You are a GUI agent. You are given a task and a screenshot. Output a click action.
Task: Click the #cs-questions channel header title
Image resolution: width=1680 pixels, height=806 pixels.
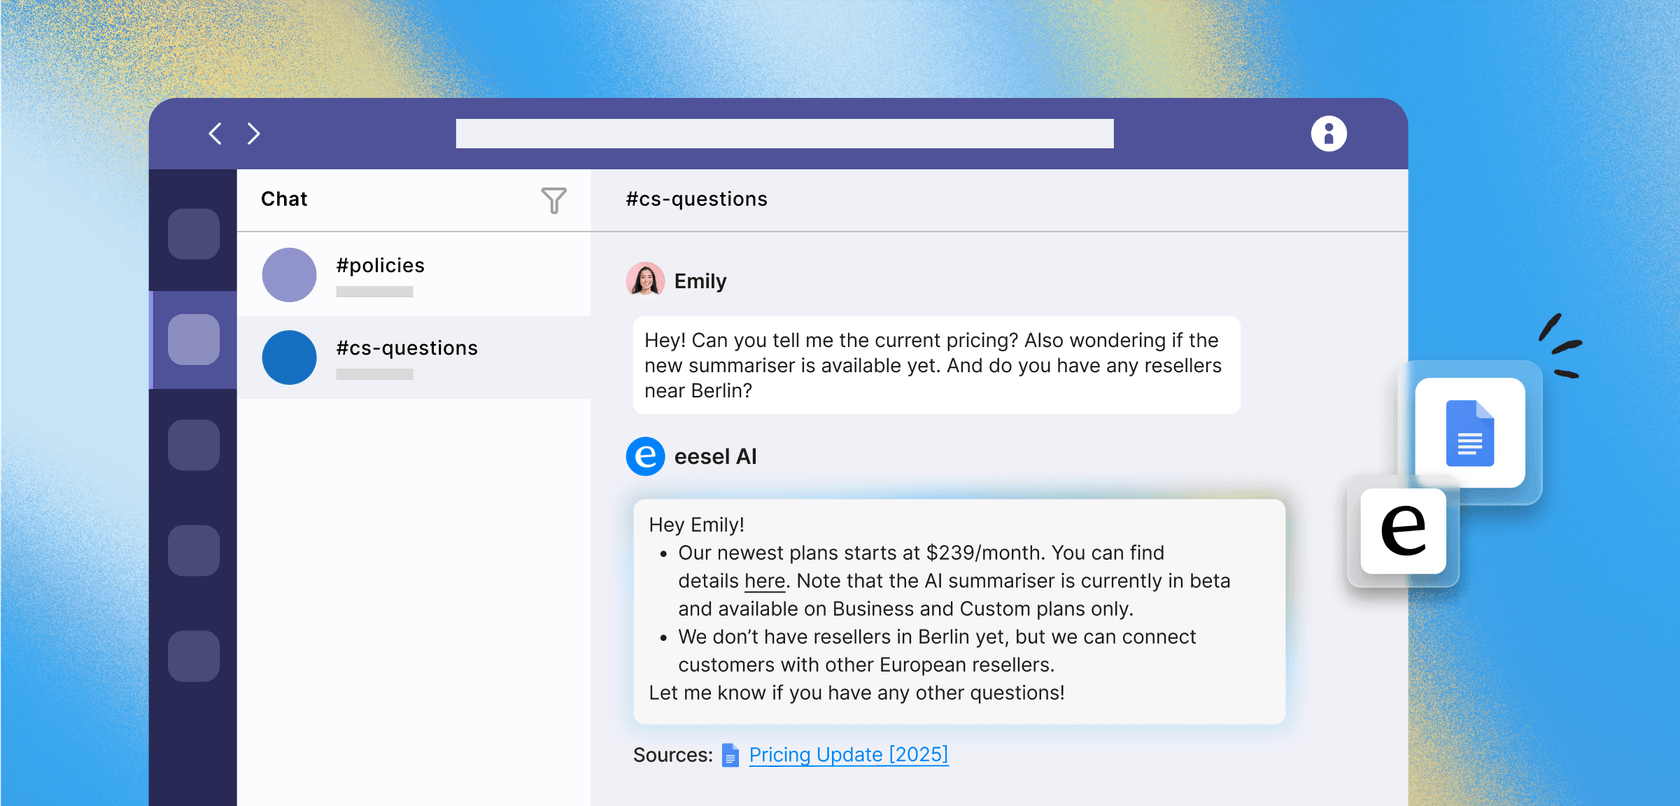tap(696, 199)
